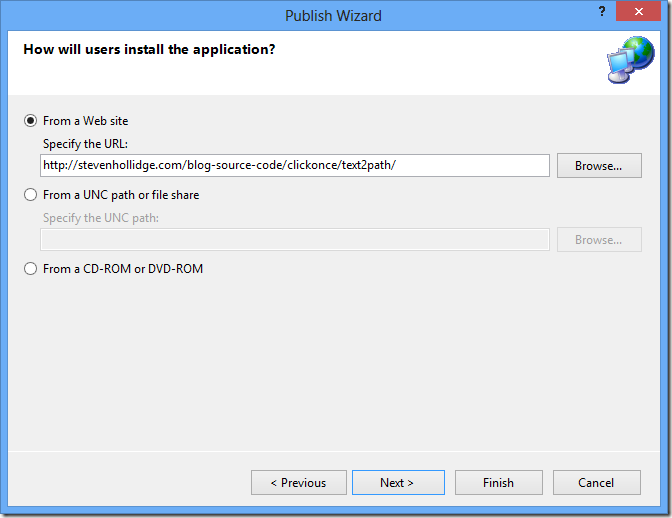This screenshot has width=672, height=518.
Task: Click the grayed-out UNC path text box
Action: click(295, 239)
